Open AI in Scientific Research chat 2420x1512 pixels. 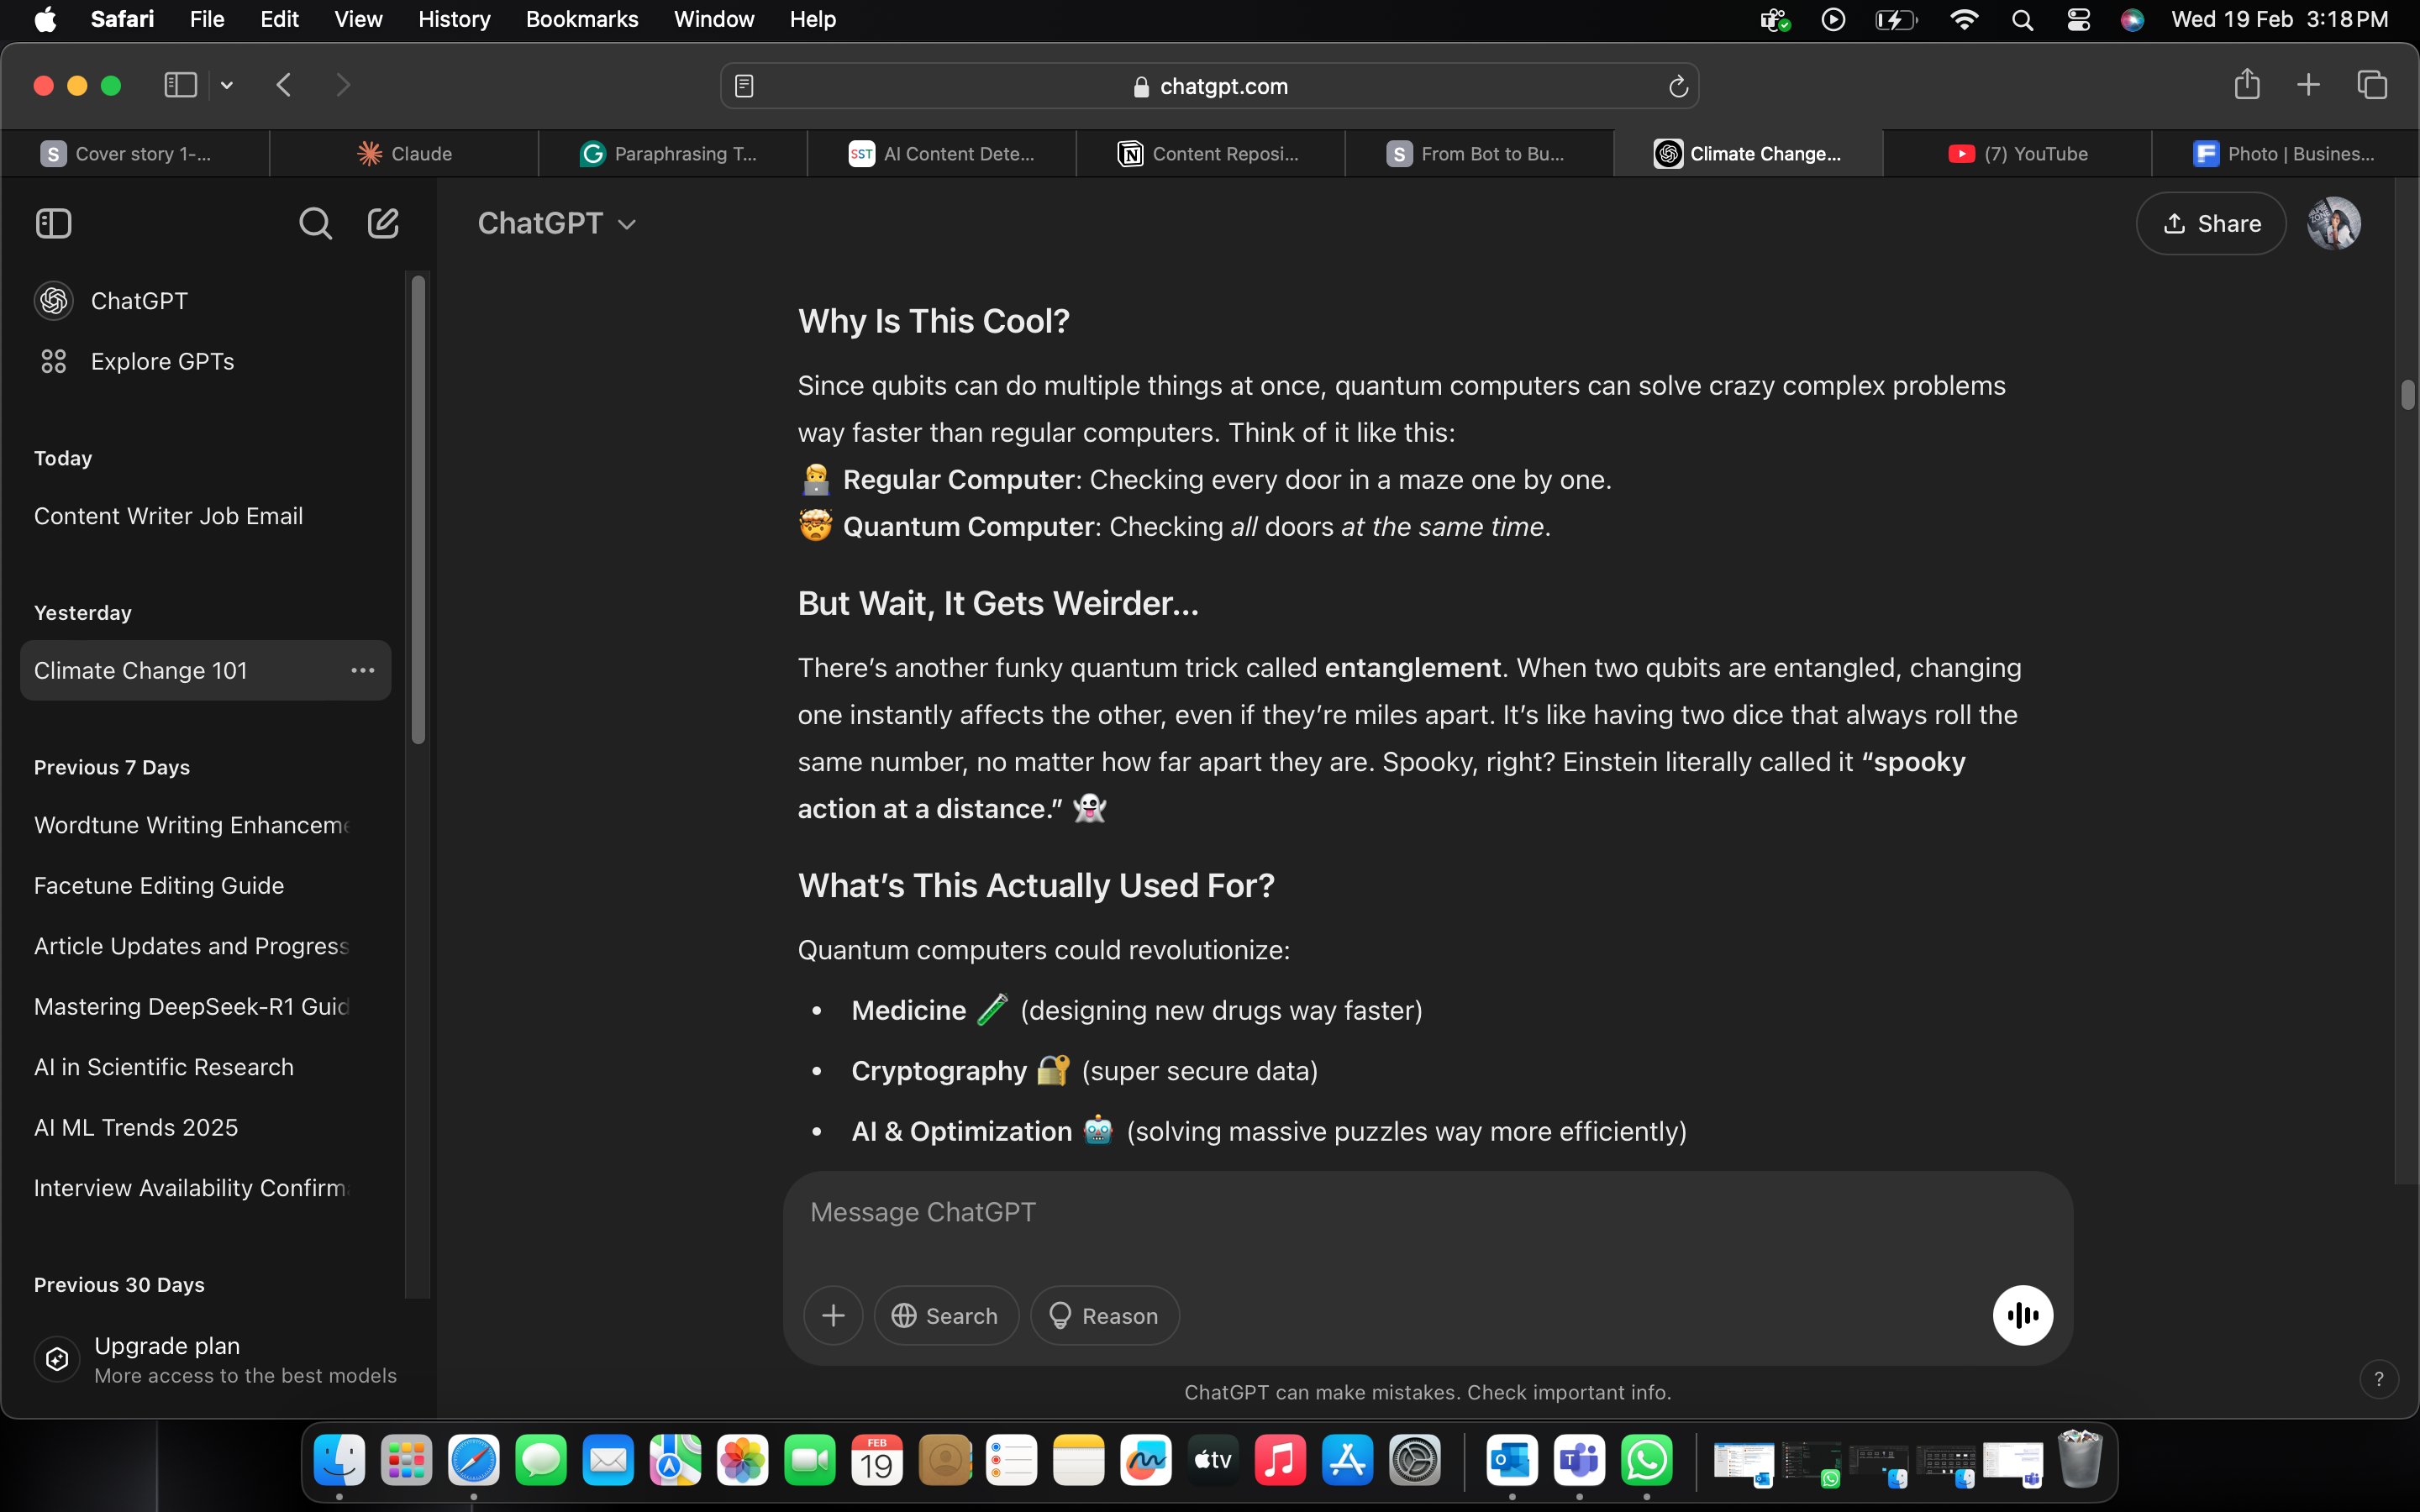tap(205, 1067)
